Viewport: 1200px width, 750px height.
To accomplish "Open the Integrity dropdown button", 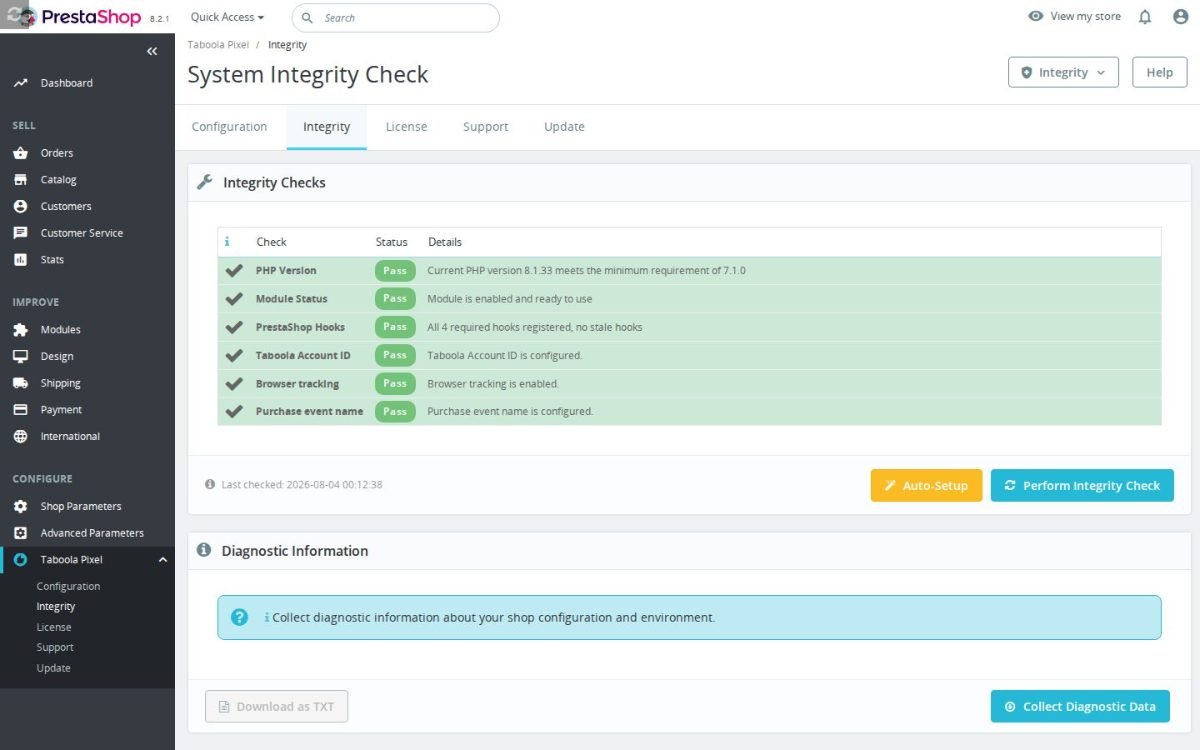I will pos(1063,73).
